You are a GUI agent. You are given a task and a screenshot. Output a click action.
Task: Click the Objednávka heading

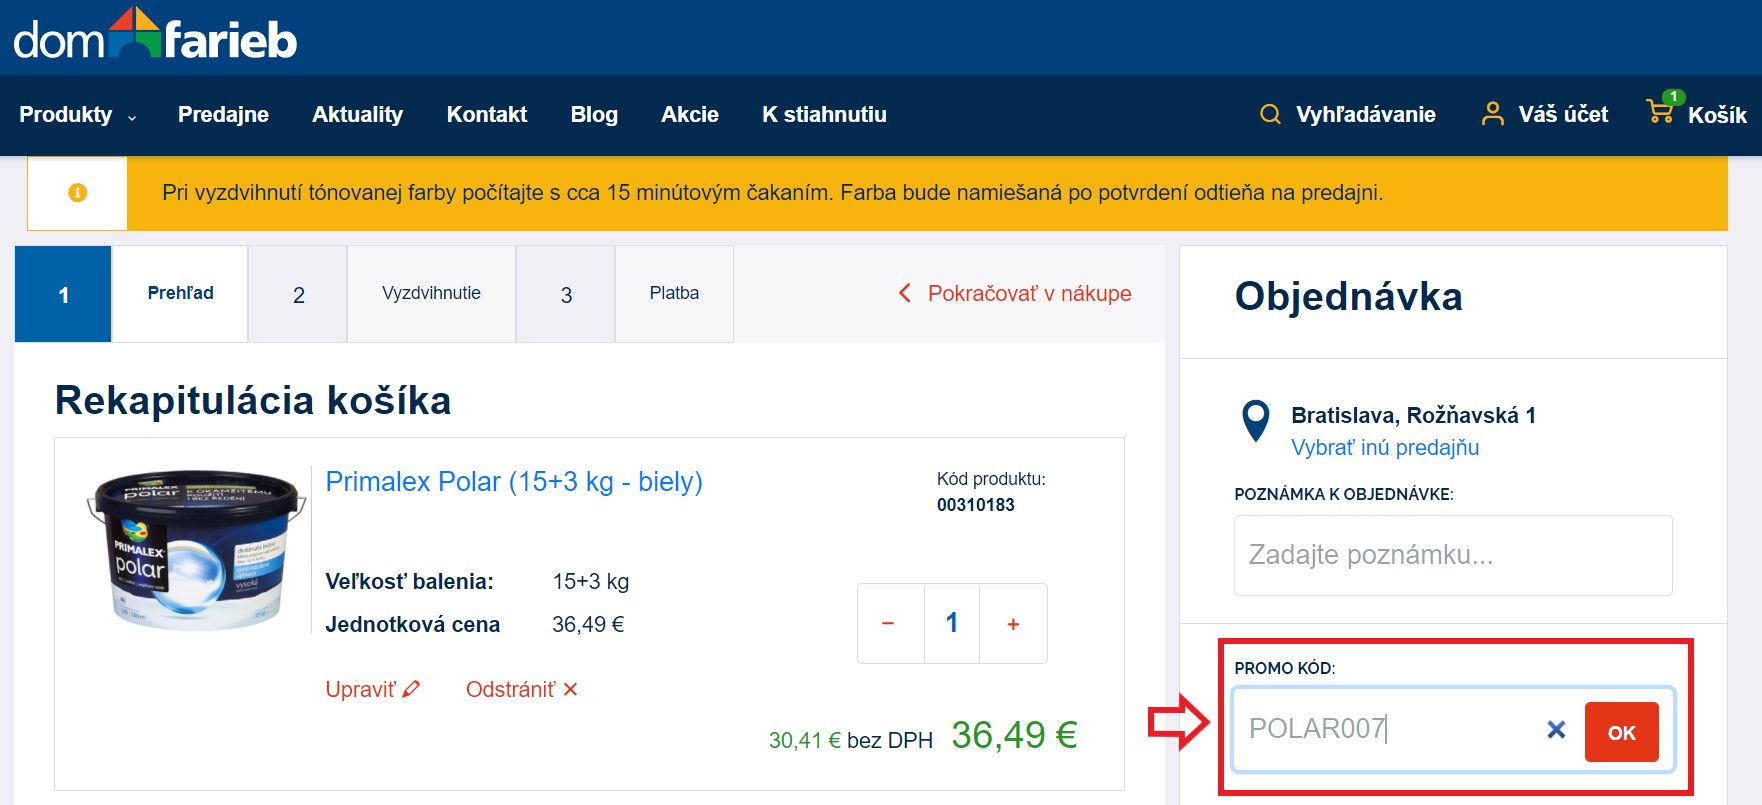tap(1348, 297)
